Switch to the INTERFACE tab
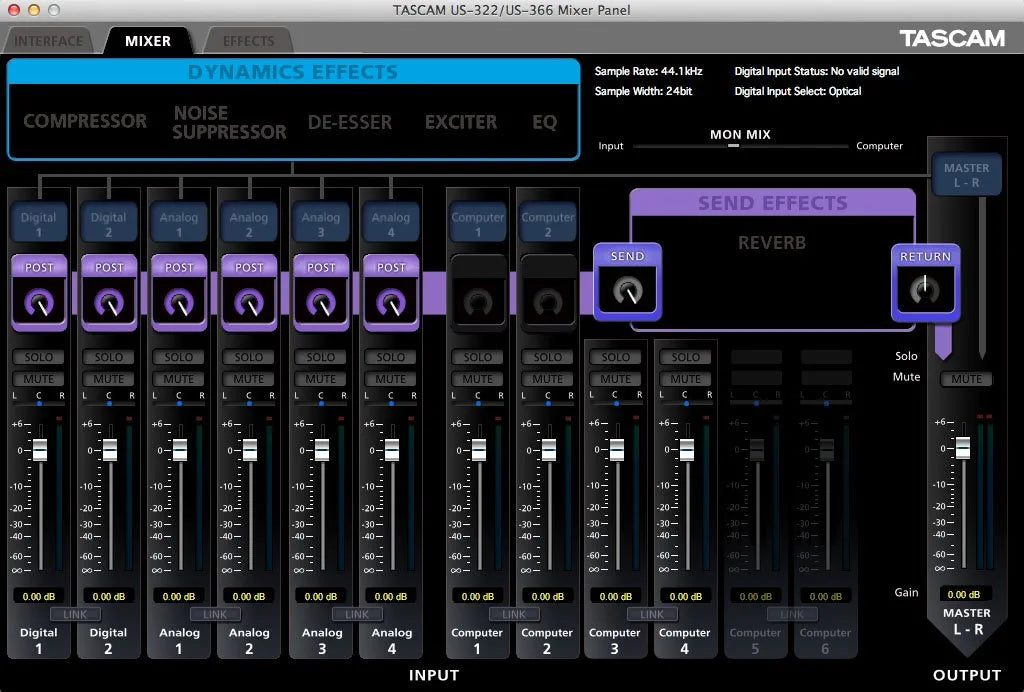1024x692 pixels. [48, 41]
